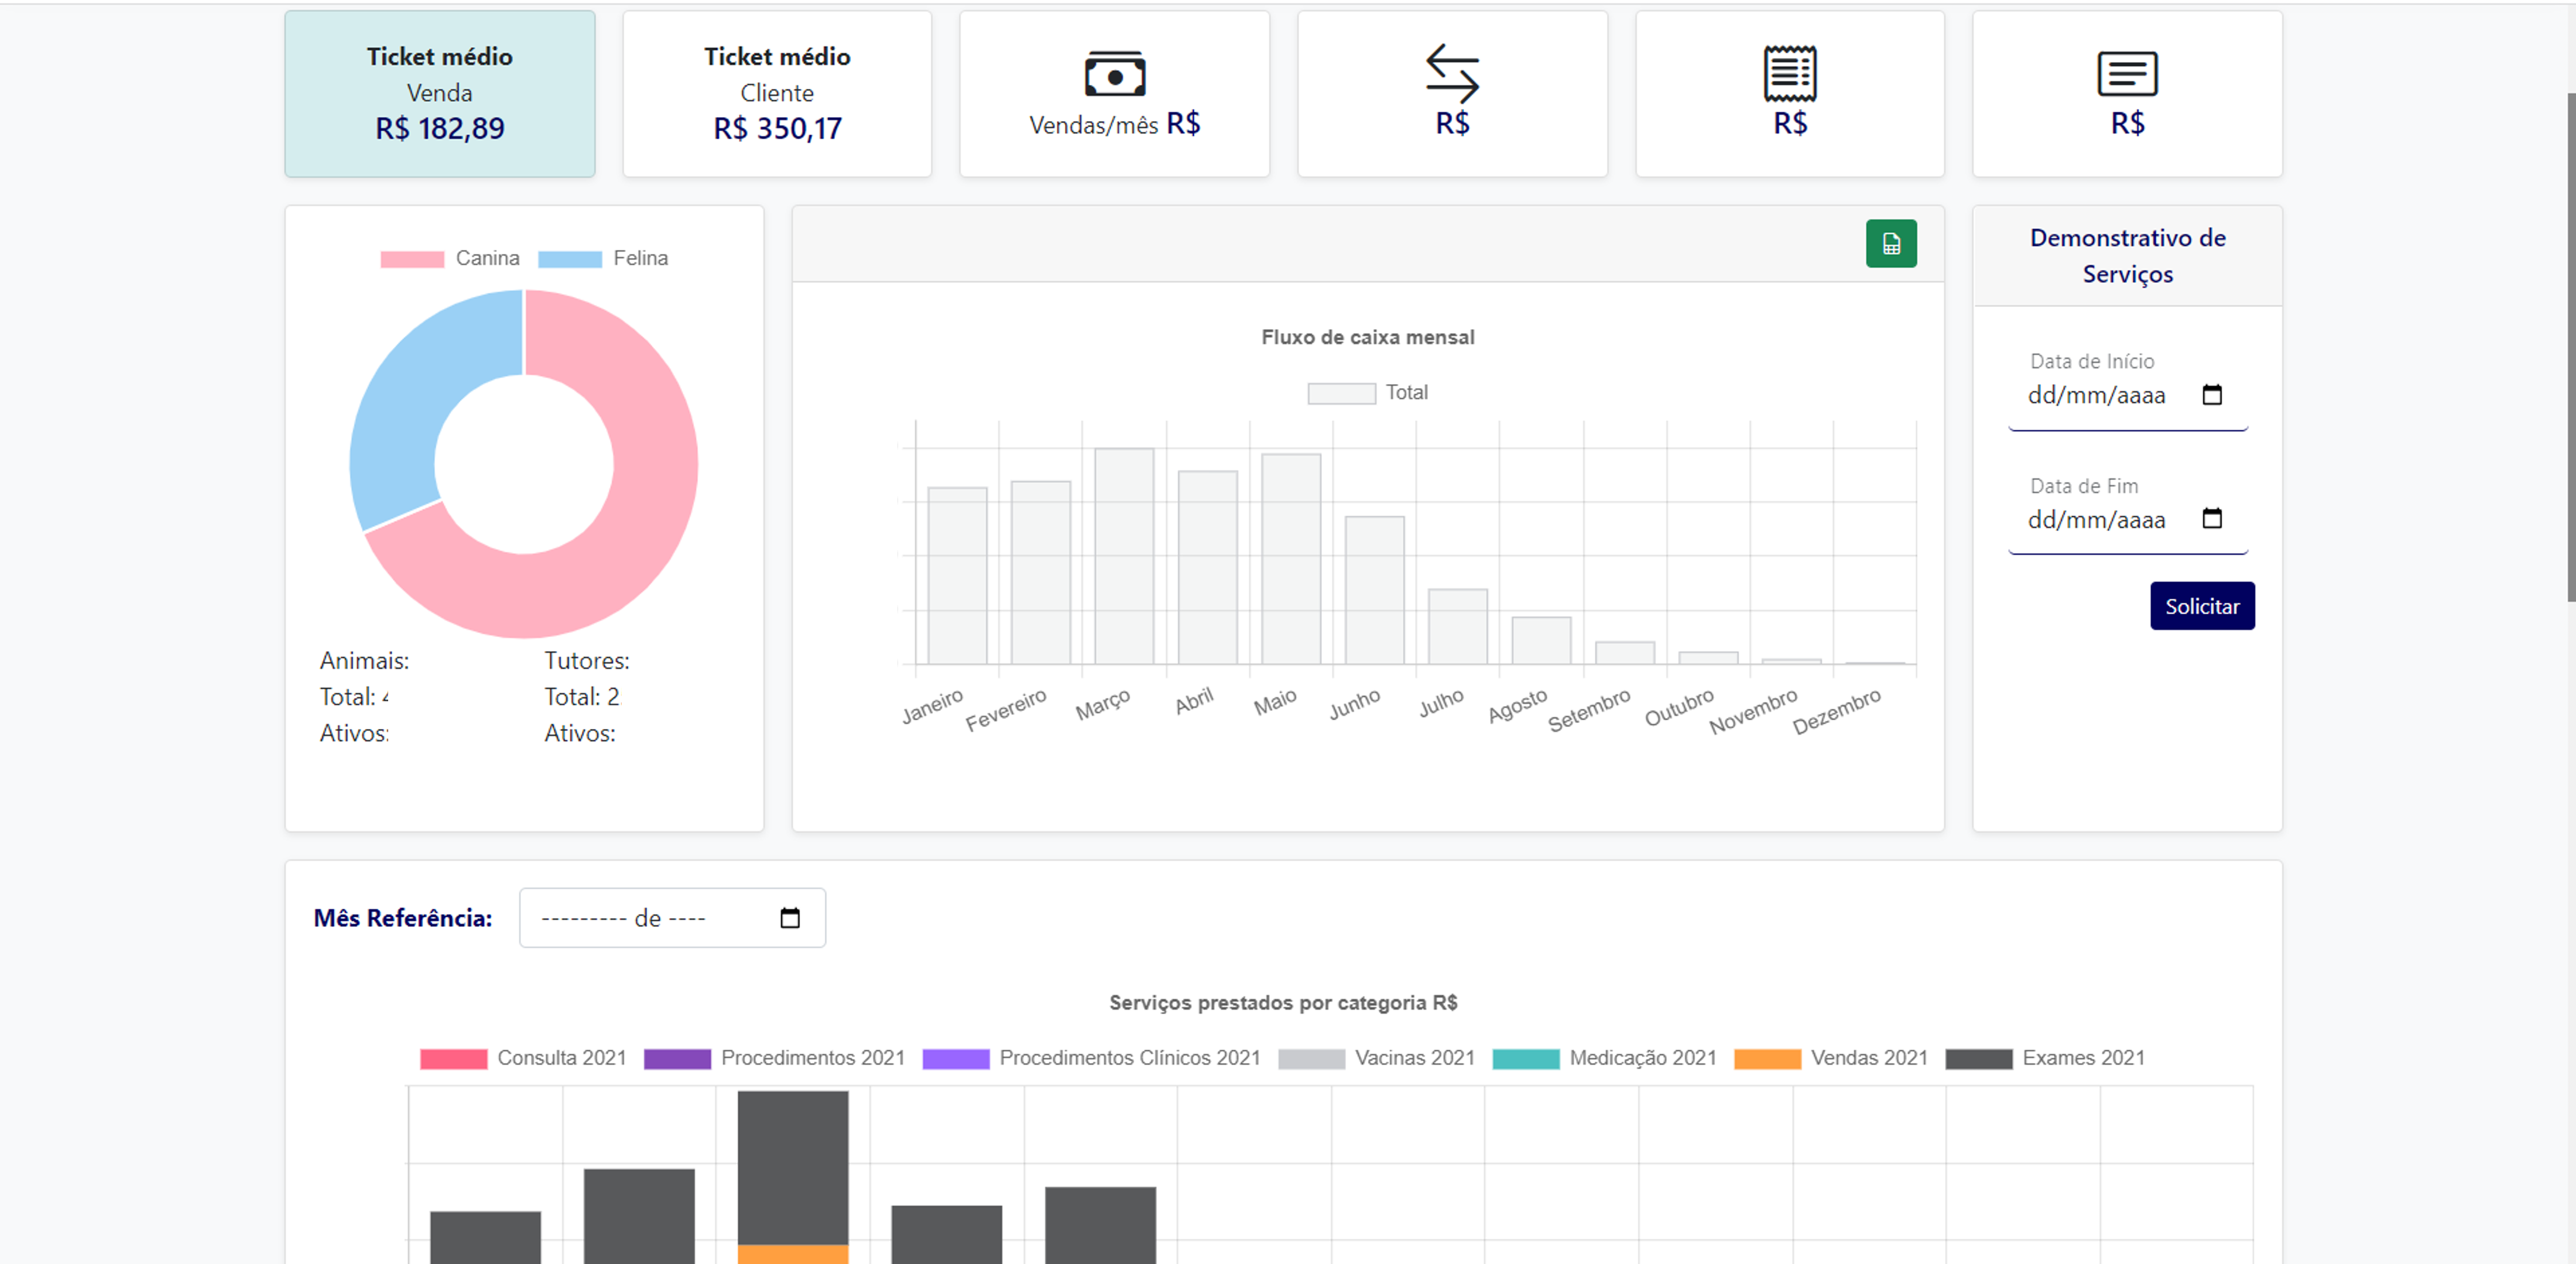
Task: Click the Julho bar in the cash flow chart
Action: 1457,627
